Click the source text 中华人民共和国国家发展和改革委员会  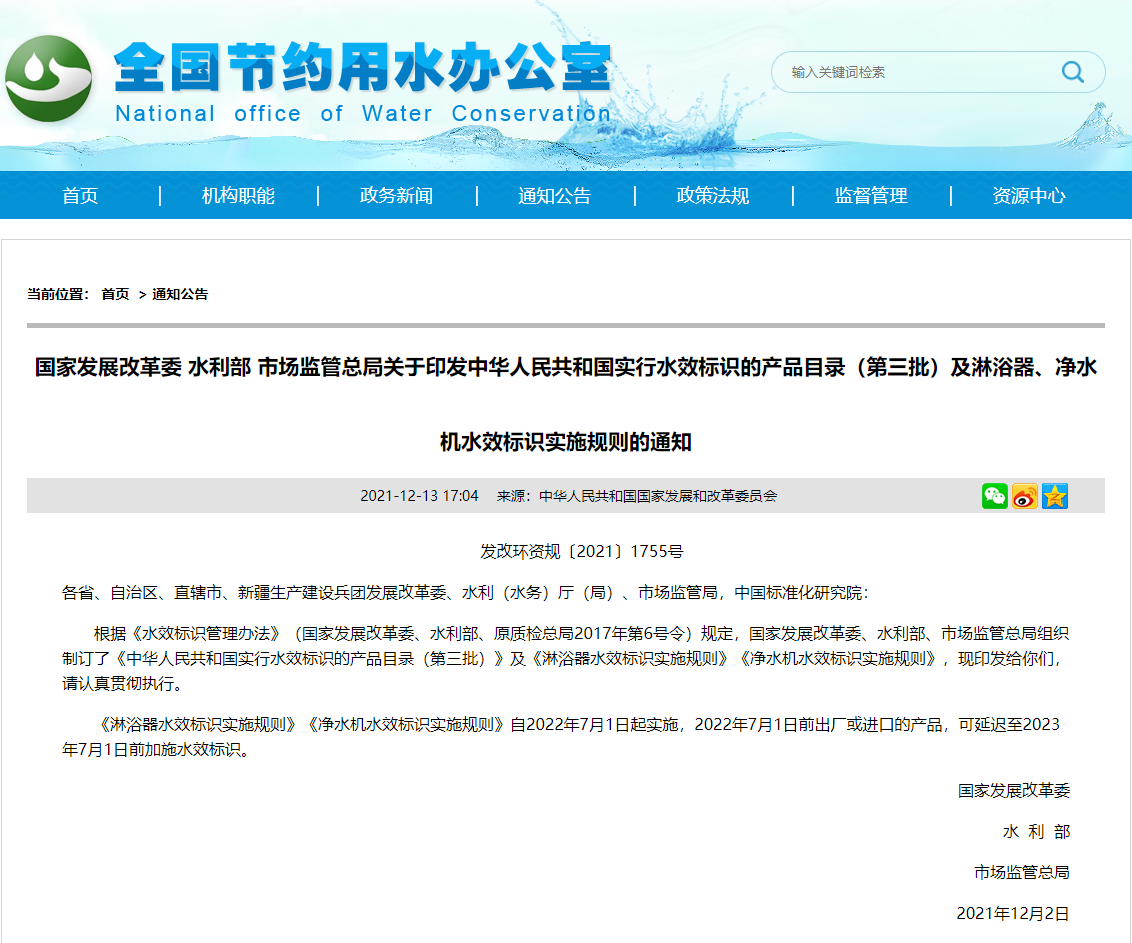(x=657, y=496)
